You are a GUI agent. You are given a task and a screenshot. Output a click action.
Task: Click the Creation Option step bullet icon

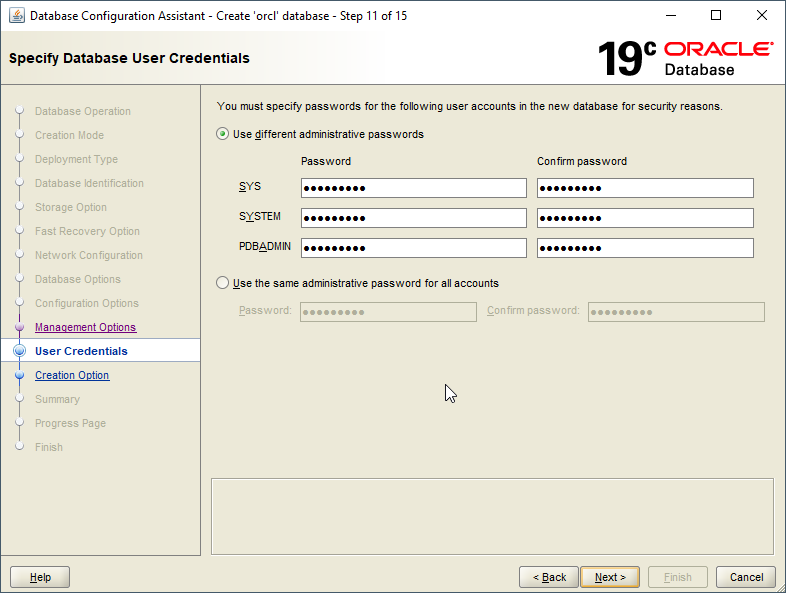19,376
